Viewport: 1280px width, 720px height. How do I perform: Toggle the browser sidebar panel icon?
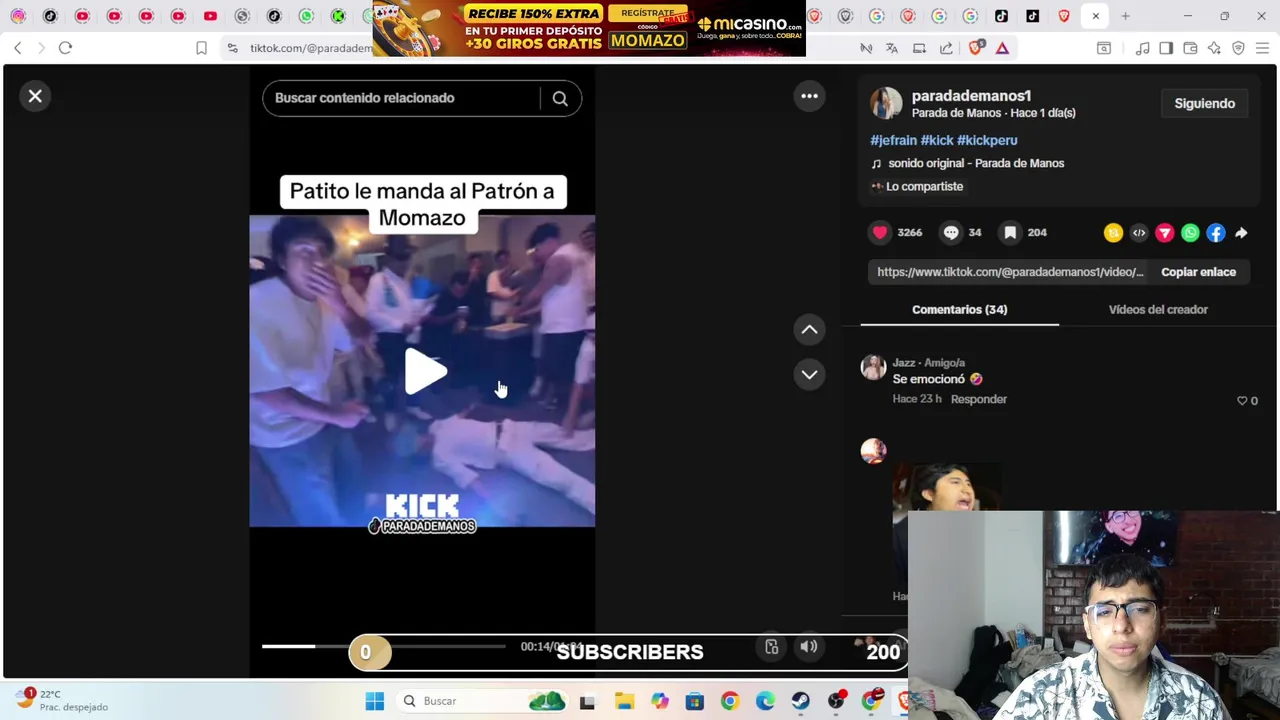point(1166,48)
